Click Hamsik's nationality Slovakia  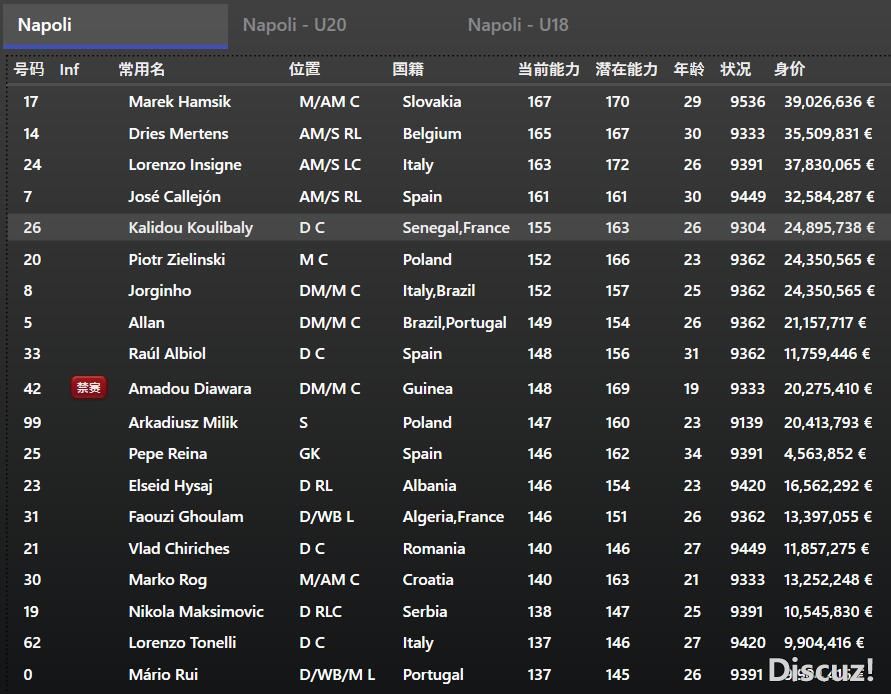click(x=431, y=102)
